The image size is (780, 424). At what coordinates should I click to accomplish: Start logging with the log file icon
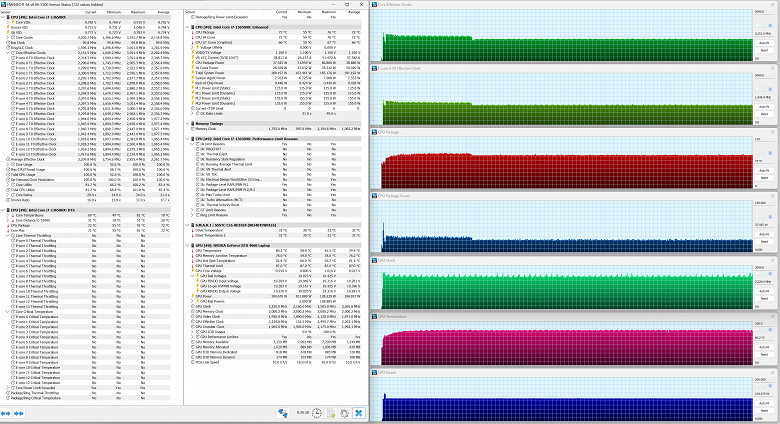329,413
